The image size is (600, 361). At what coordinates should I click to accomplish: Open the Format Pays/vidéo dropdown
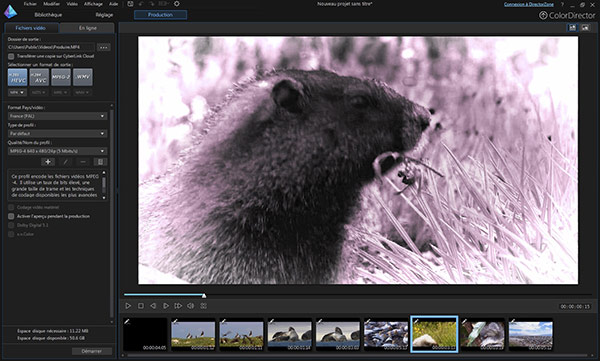point(57,116)
